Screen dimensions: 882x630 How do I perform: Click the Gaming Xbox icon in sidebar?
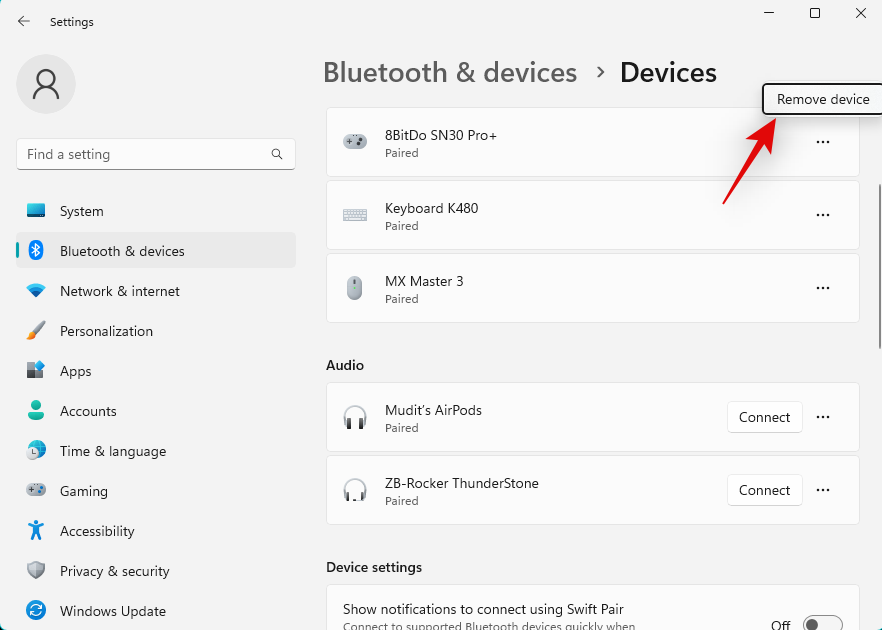36,491
